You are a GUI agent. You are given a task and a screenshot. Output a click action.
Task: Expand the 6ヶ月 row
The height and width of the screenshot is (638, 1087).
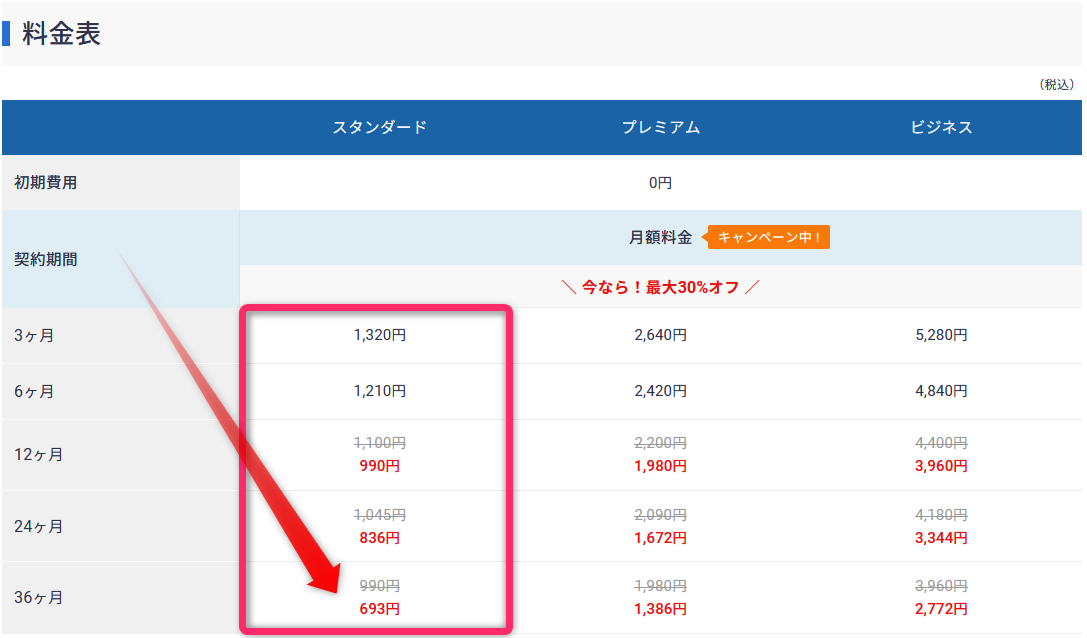point(35,391)
